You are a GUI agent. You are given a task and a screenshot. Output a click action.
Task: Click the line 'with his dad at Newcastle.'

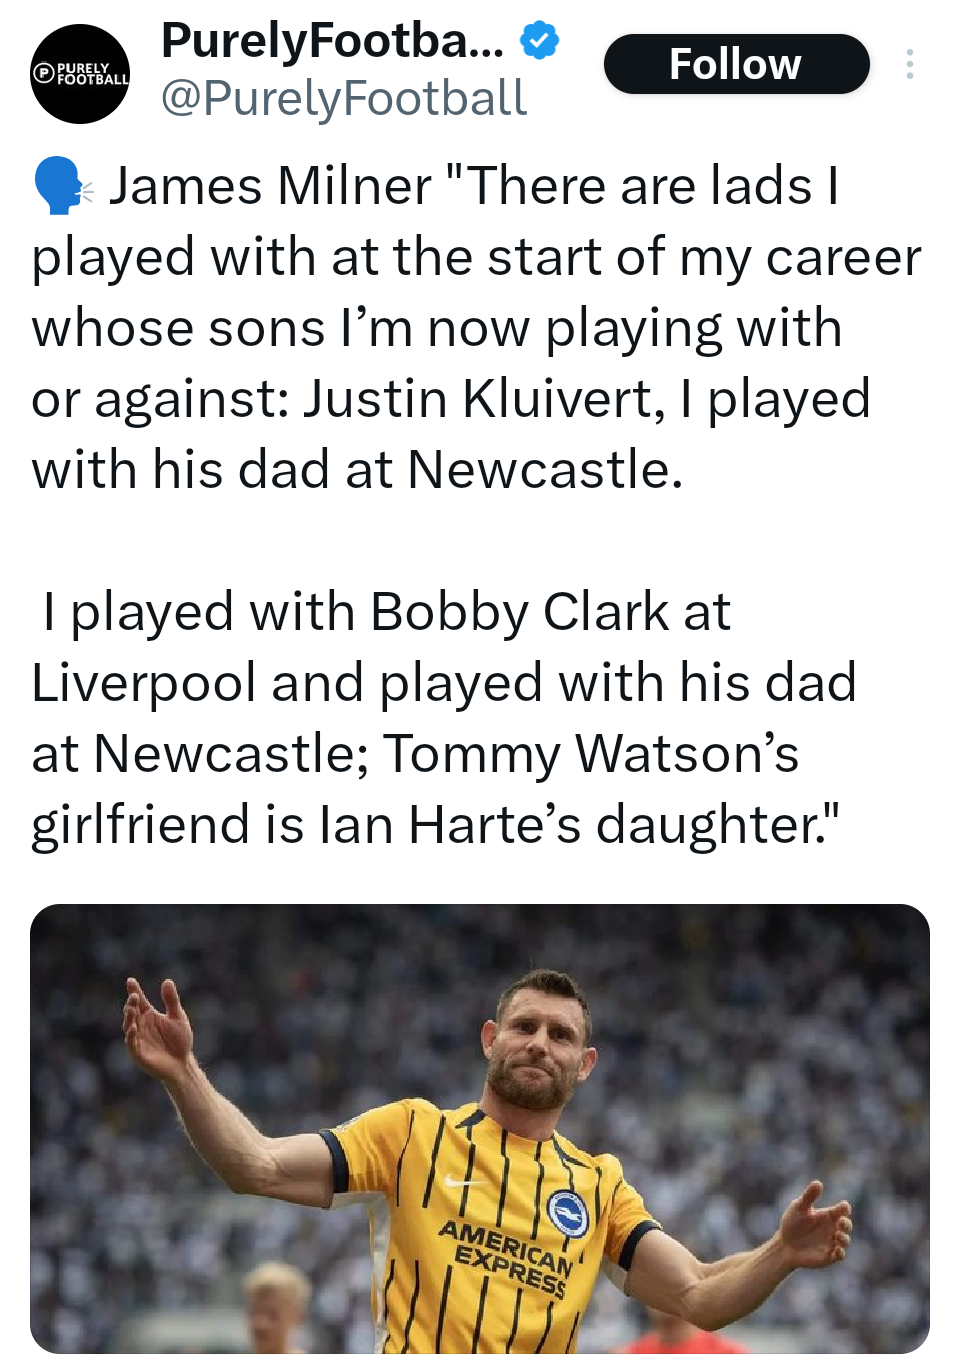tap(357, 470)
